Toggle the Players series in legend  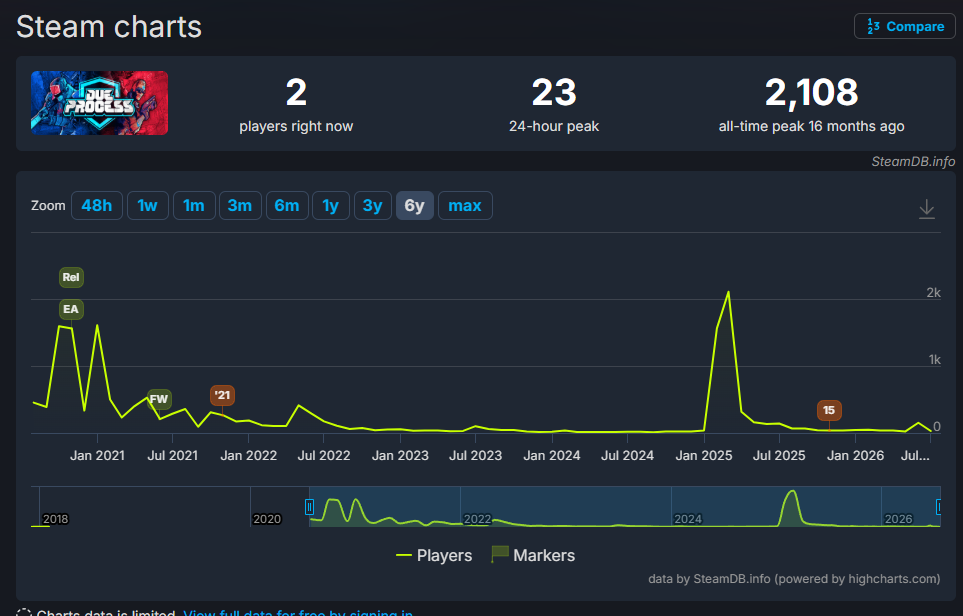pyautogui.click(x=434, y=555)
